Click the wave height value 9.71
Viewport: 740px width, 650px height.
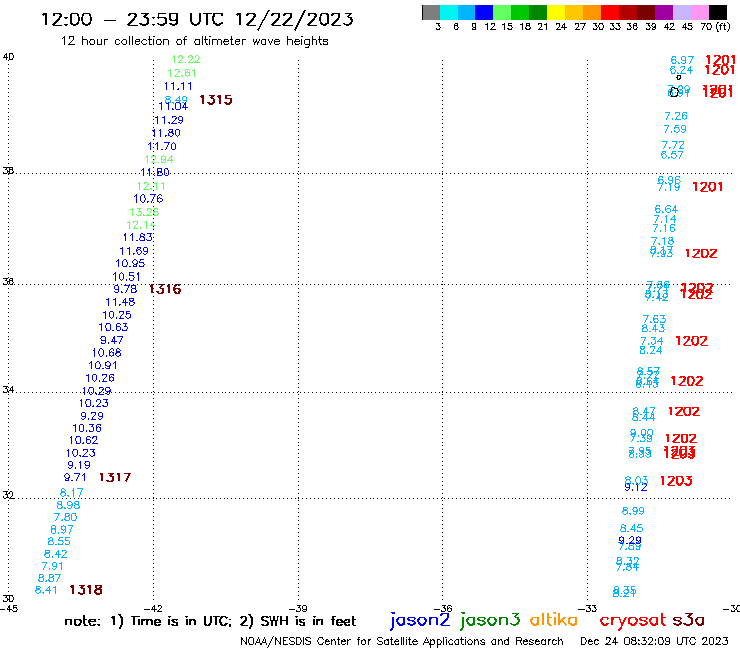pos(75,478)
